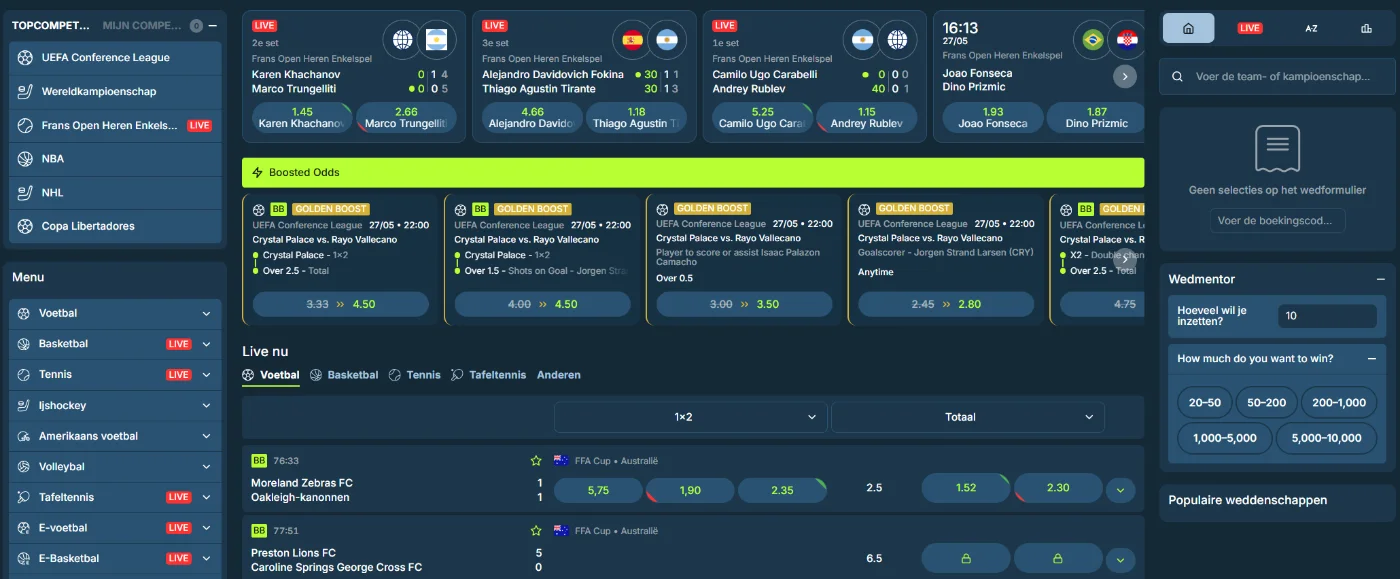Expand the Tafeltennis menu row
Viewport: 1400px width, 579px height.
click(x=116, y=497)
